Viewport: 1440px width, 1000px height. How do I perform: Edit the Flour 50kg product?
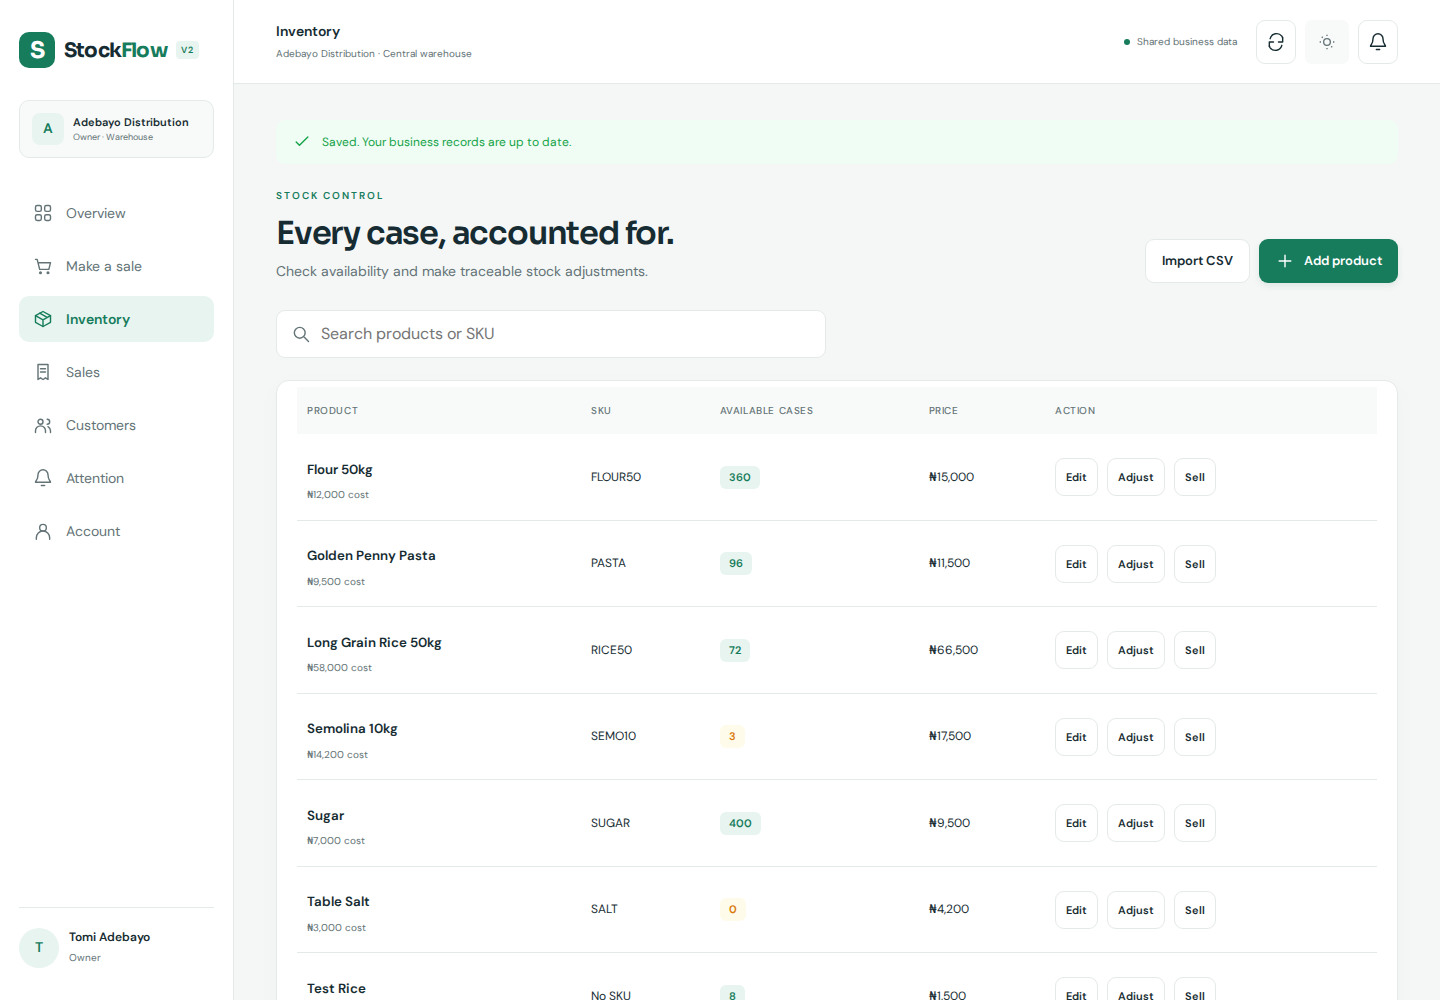point(1076,477)
